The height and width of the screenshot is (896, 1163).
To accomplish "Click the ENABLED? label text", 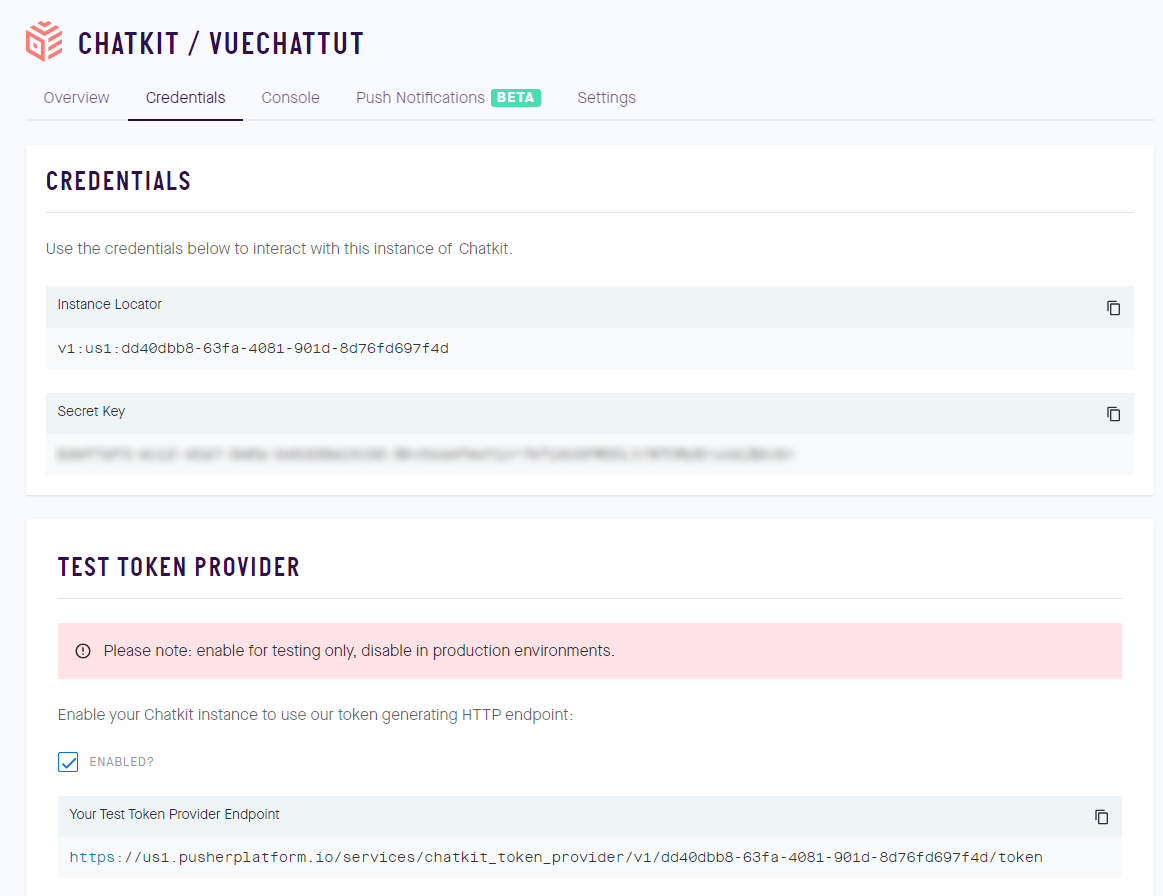I will coord(122,762).
